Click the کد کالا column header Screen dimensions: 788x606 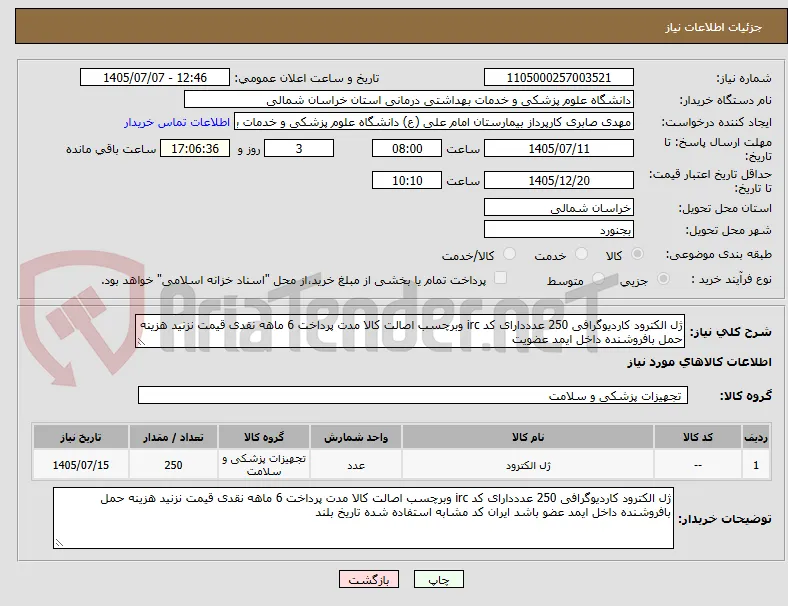point(698,437)
